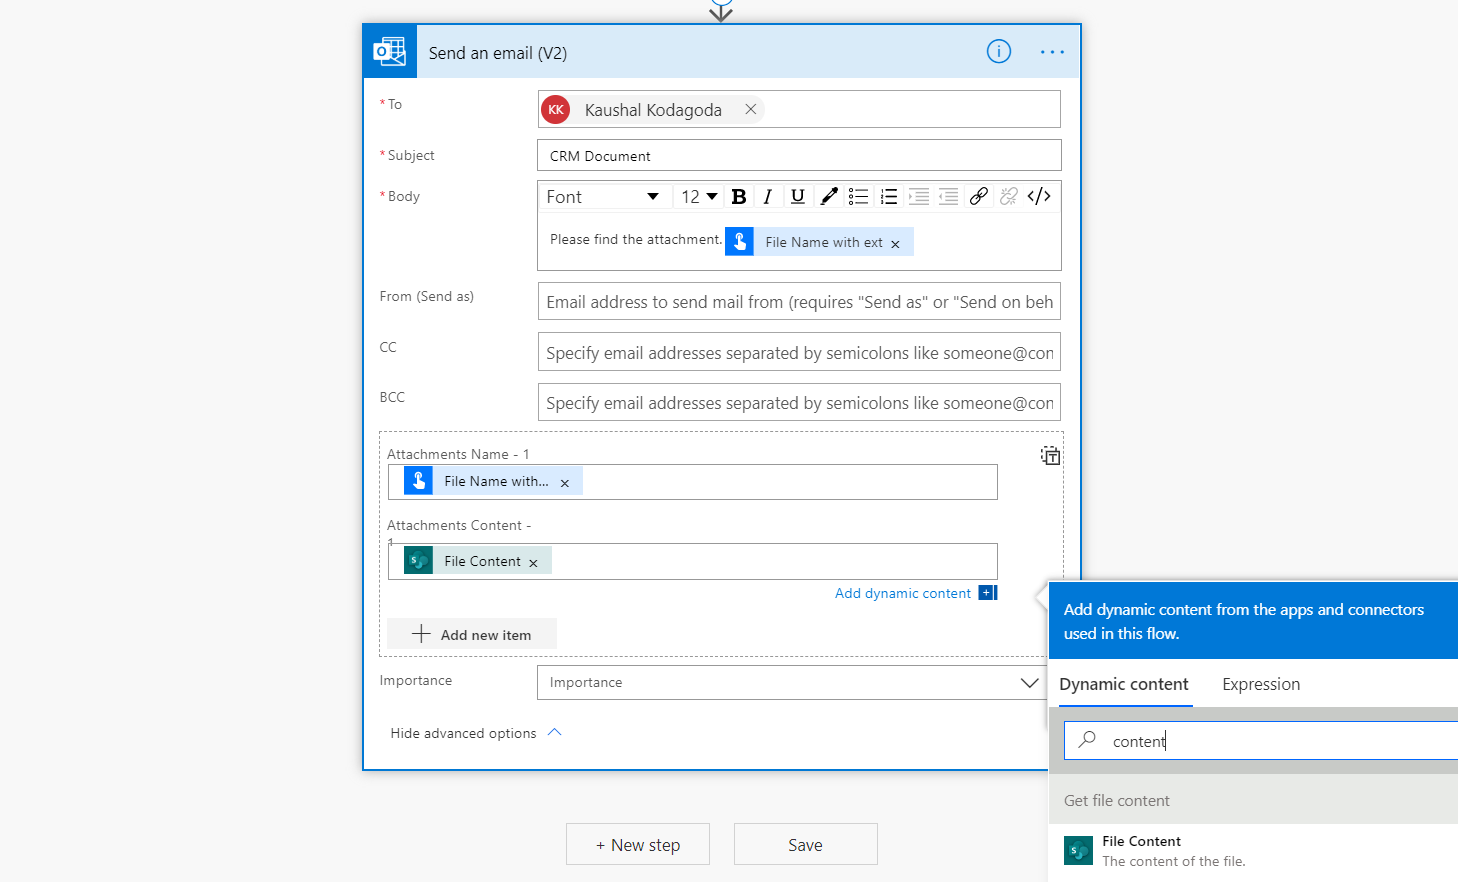Expand the Importance dropdown
The height and width of the screenshot is (882, 1458).
tap(1028, 682)
